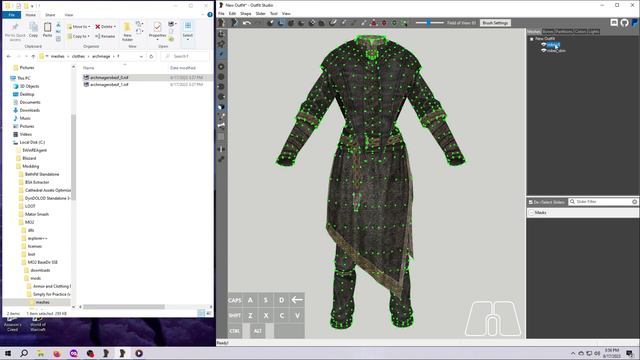
Task: Switch to the Lights tab
Action: click(x=593, y=31)
